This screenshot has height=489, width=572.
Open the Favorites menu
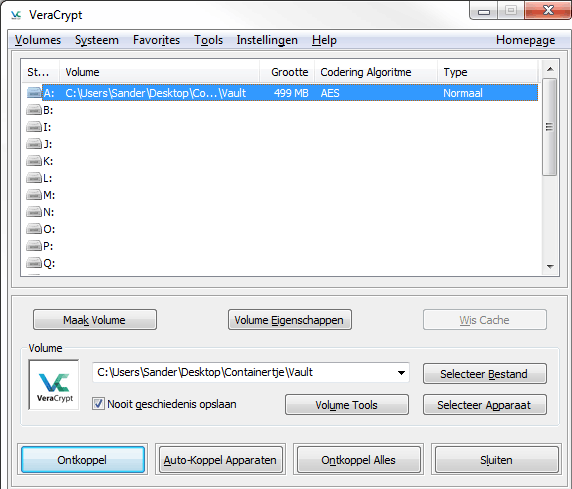tap(156, 40)
